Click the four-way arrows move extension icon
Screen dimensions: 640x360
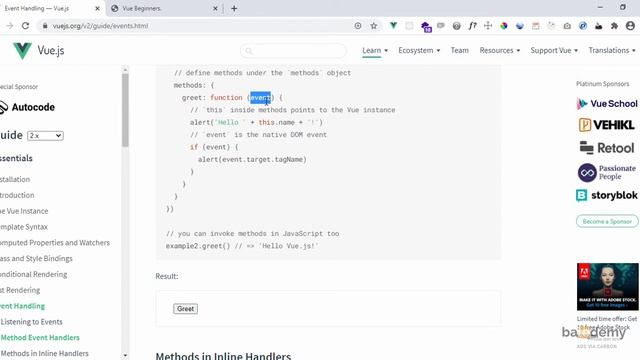(488, 26)
